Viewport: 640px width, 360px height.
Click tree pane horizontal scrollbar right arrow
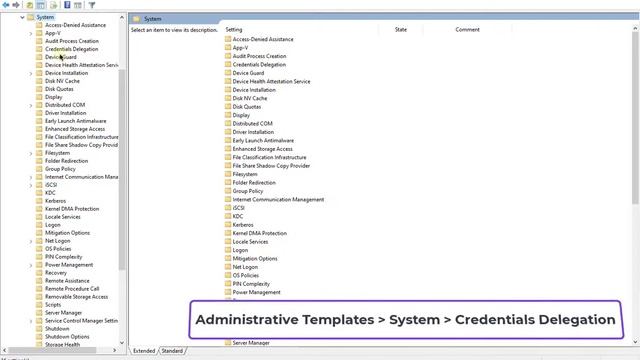tap(114, 350)
